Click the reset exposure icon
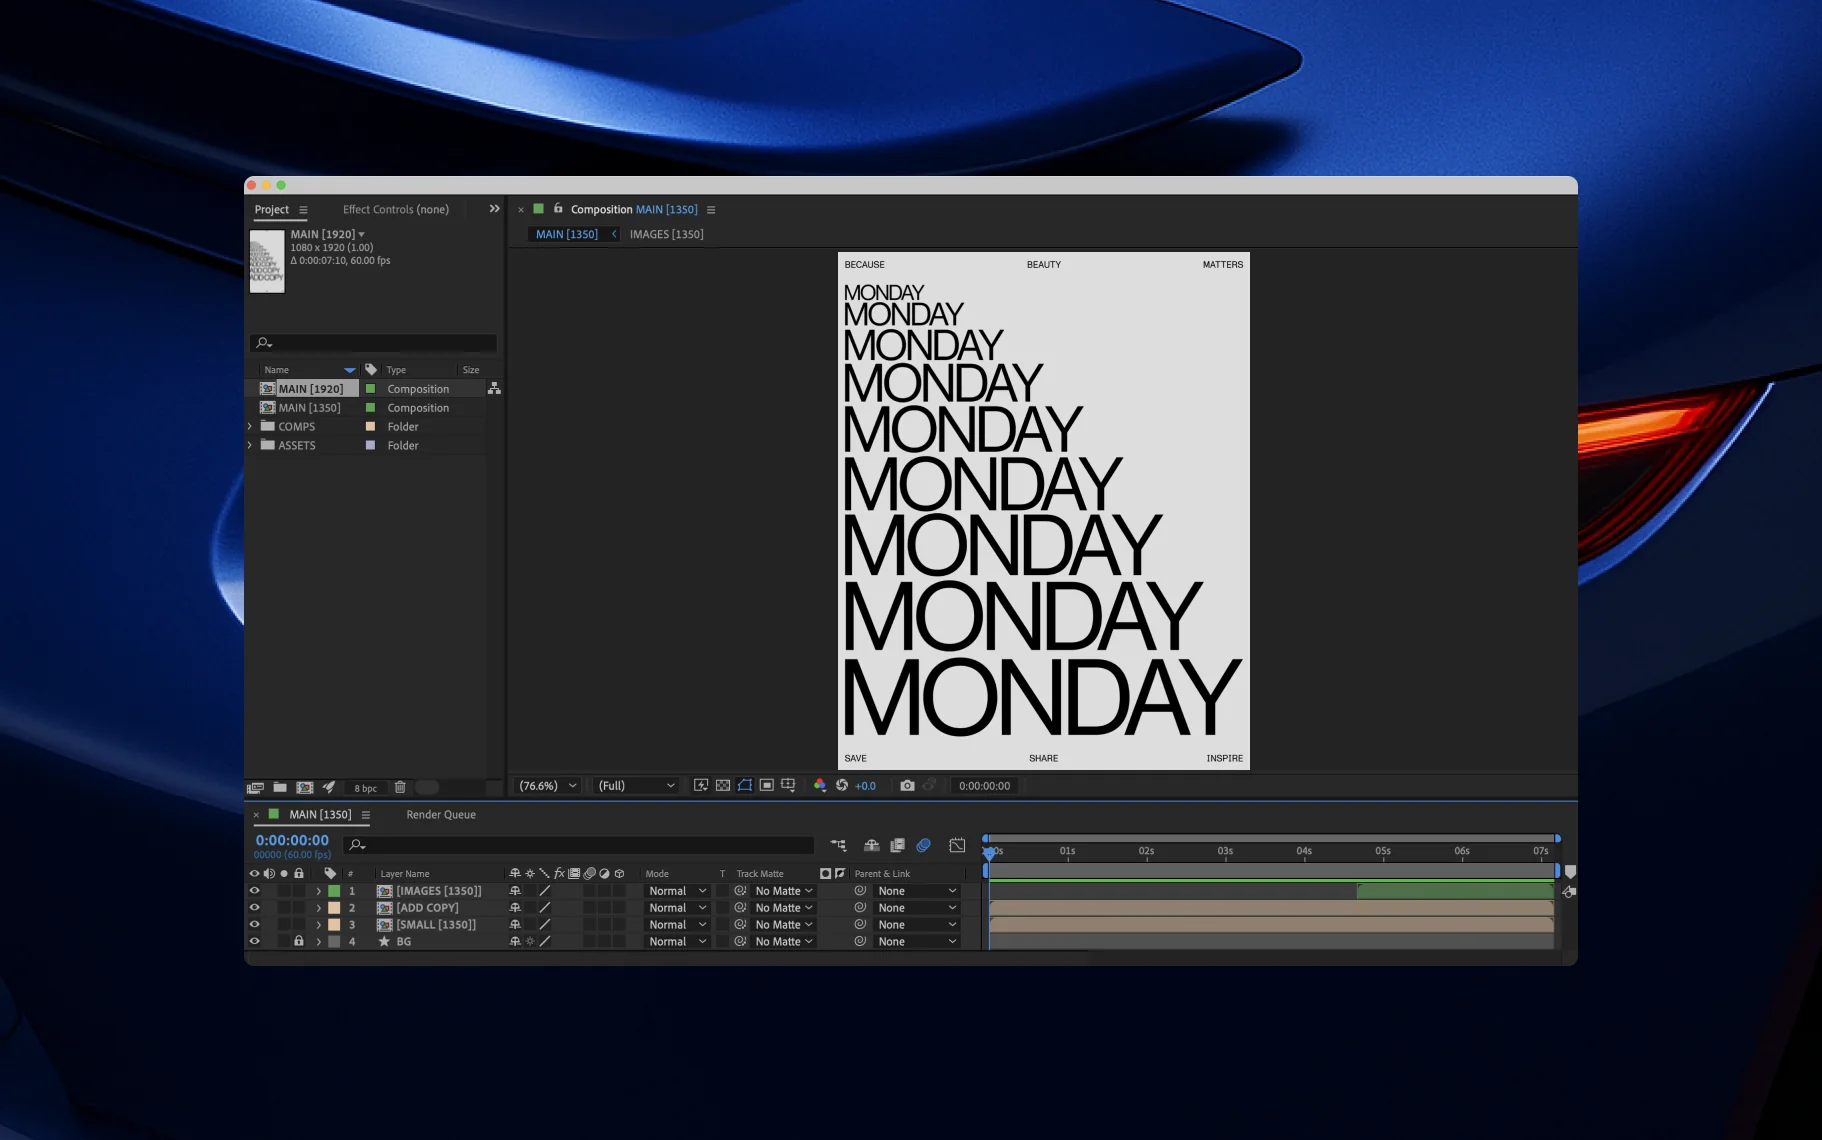Image resolution: width=1822 pixels, height=1140 pixels. pyautogui.click(x=842, y=786)
